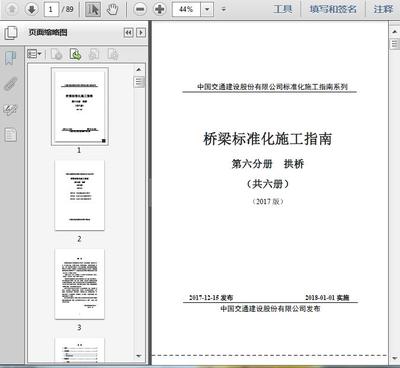
Task: Click document scroll up arrow
Action: point(394,31)
